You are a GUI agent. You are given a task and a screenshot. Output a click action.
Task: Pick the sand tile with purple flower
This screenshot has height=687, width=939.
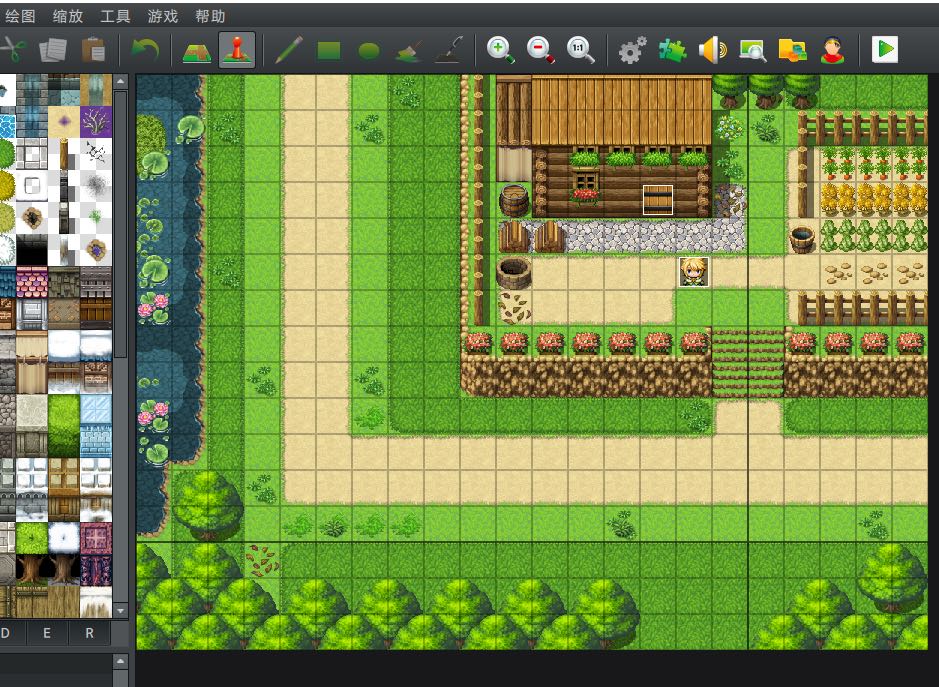(63, 122)
